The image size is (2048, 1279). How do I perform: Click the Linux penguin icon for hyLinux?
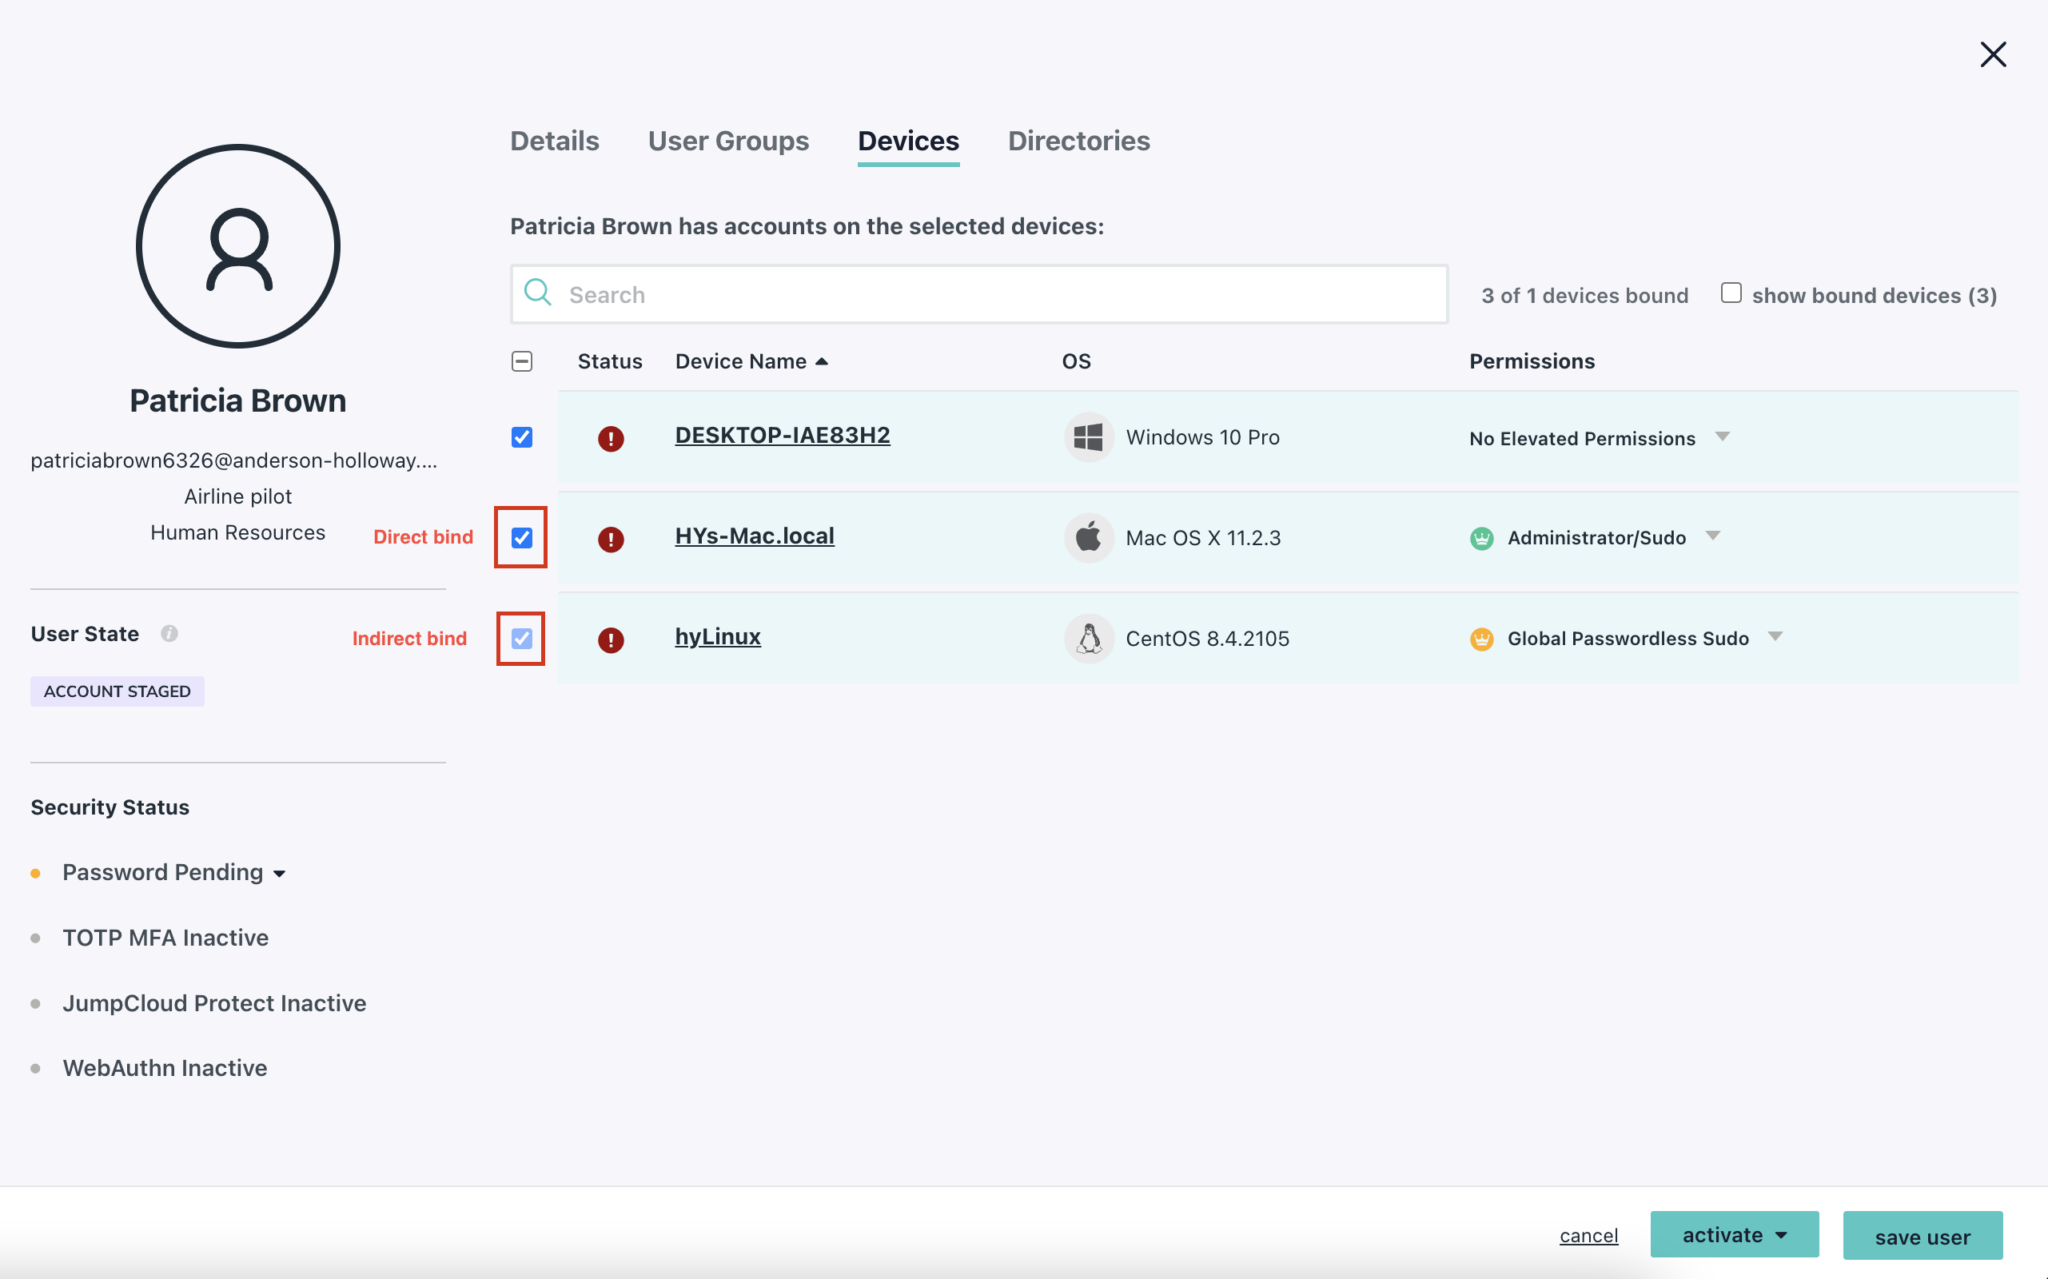(1089, 638)
